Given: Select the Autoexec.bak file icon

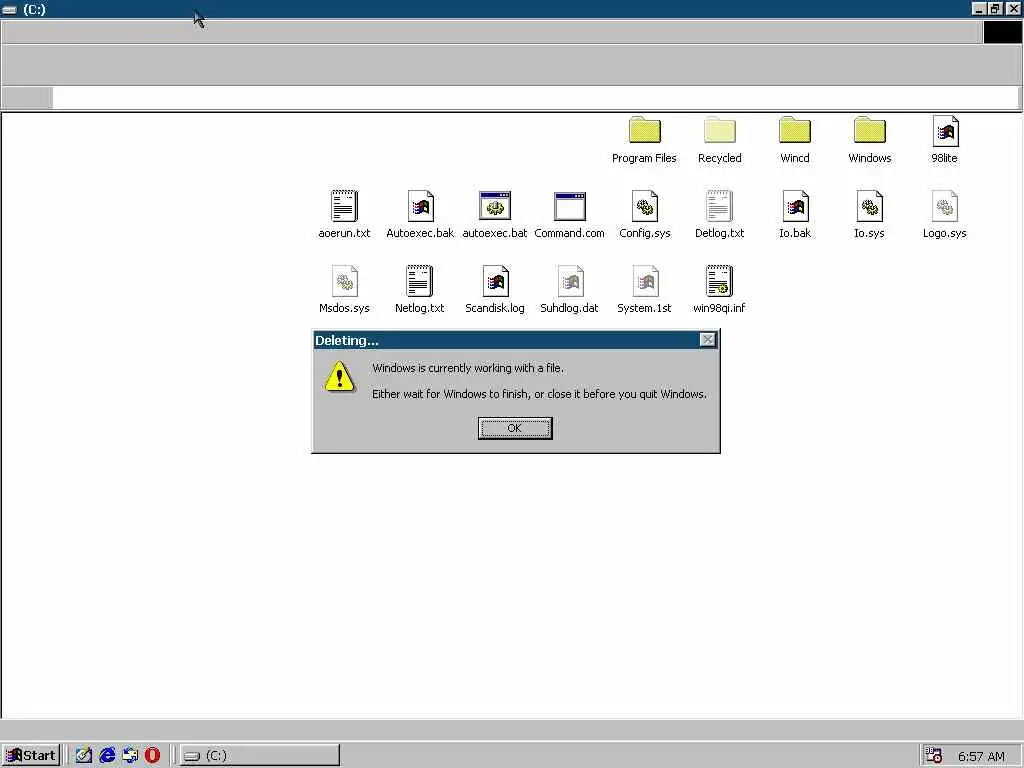Looking at the screenshot, I should (420, 206).
